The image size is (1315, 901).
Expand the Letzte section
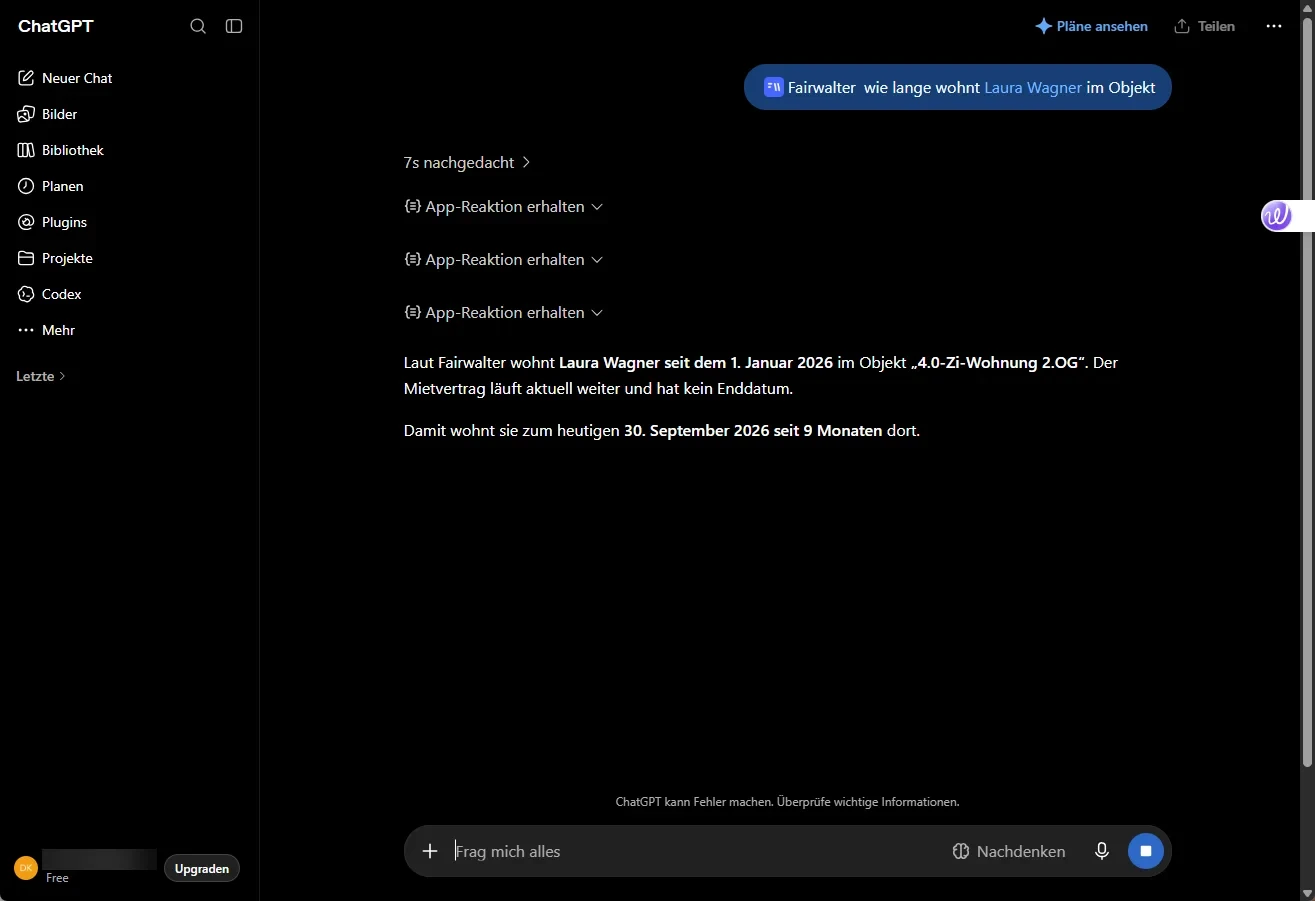tap(41, 376)
